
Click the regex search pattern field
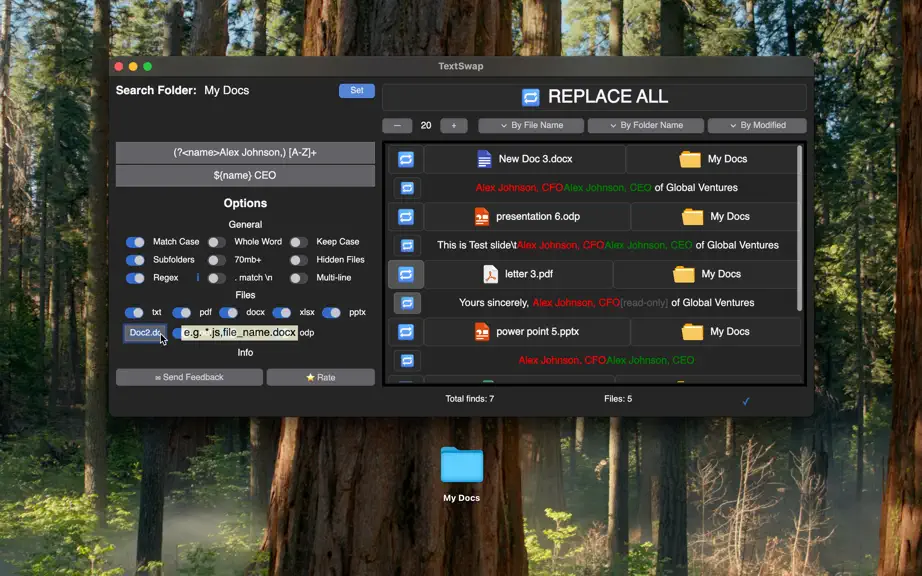245,153
